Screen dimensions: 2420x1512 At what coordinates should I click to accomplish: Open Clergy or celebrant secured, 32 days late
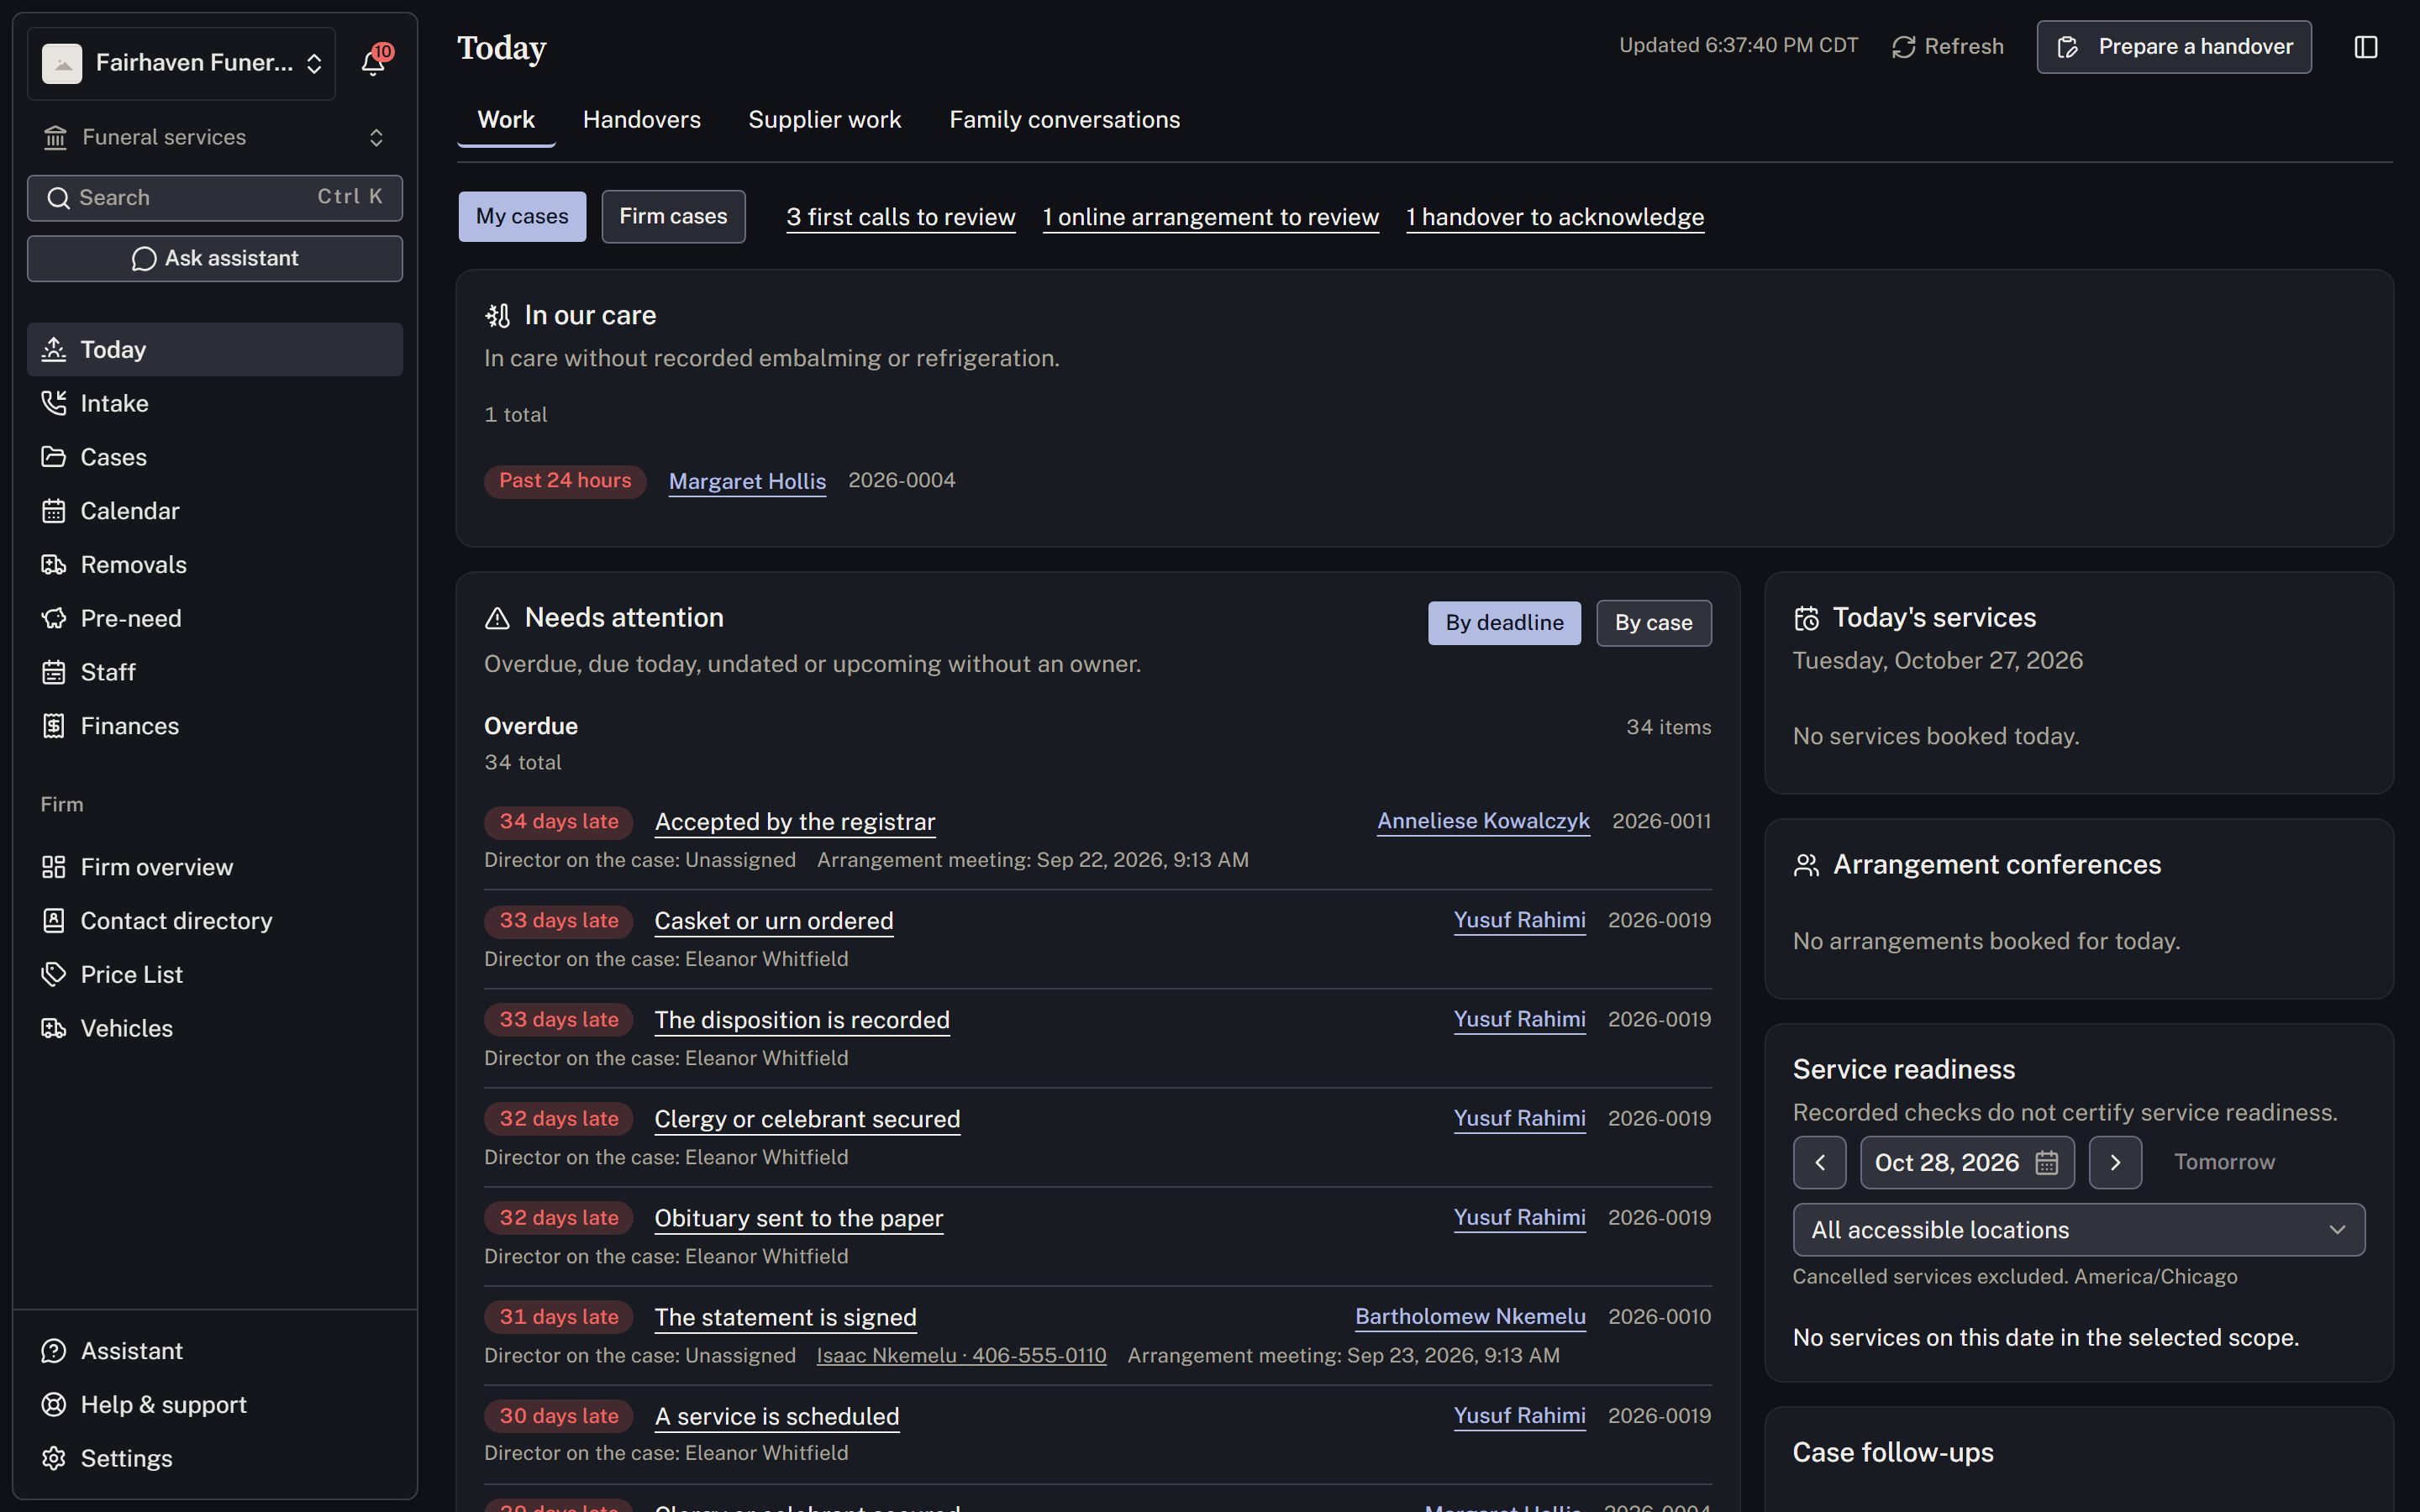tap(807, 1119)
